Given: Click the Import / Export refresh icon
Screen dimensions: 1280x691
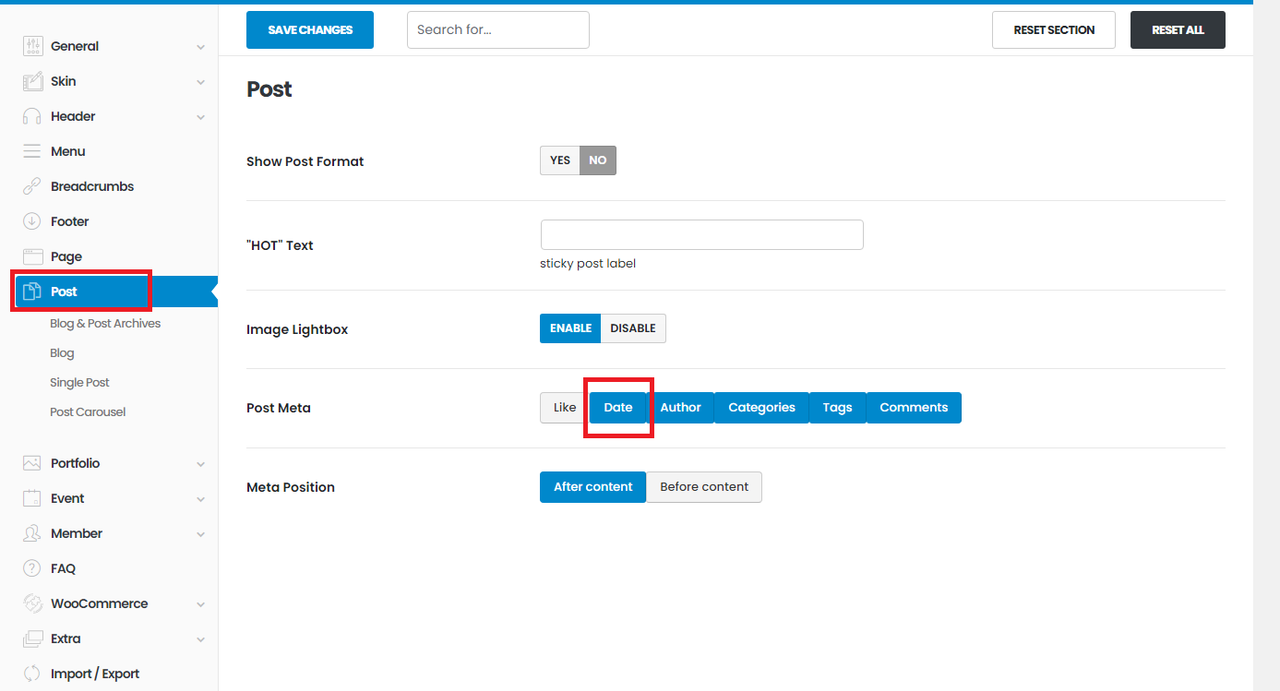Looking at the screenshot, I should click(x=33, y=673).
